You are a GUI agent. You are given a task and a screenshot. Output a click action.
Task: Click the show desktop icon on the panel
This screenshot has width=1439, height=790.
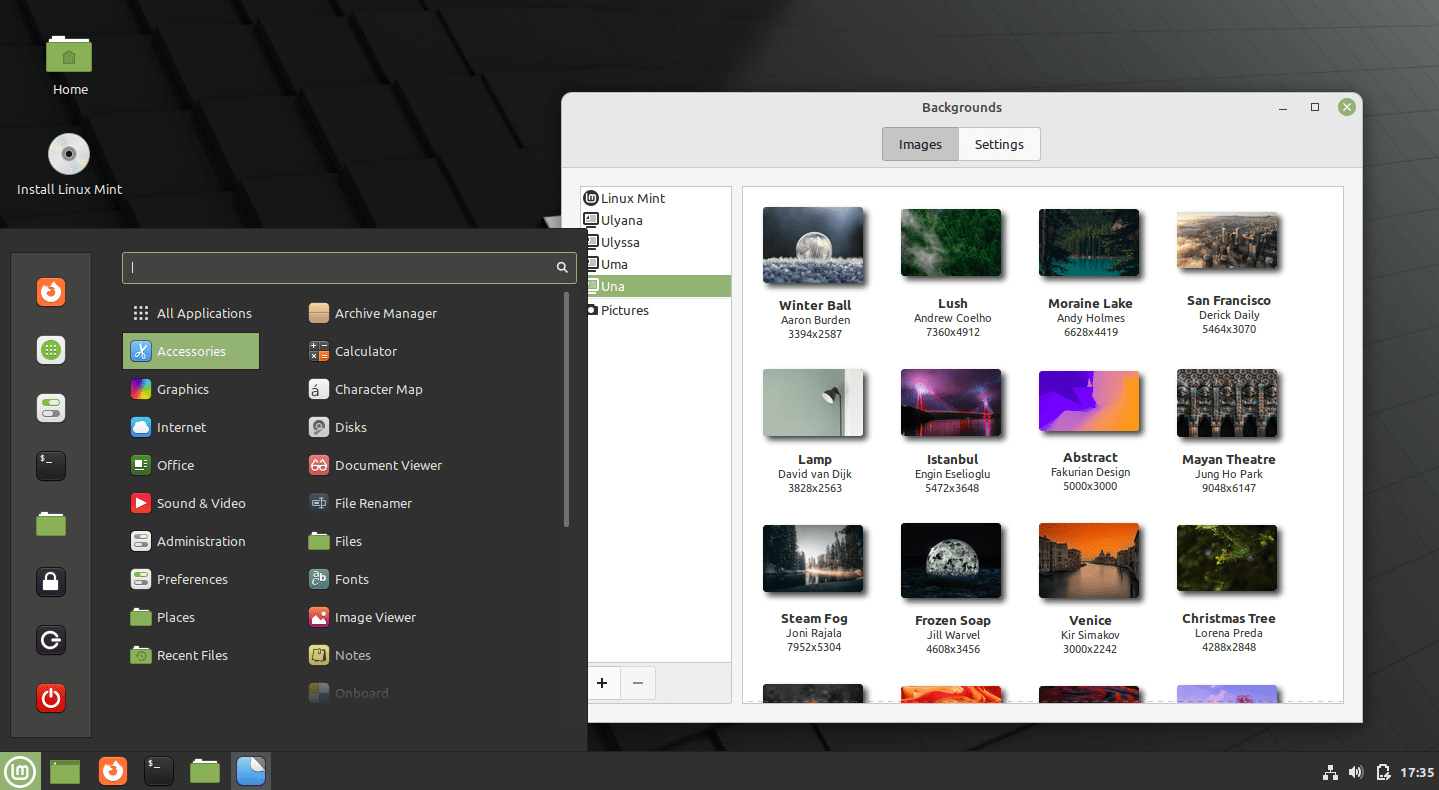point(65,771)
